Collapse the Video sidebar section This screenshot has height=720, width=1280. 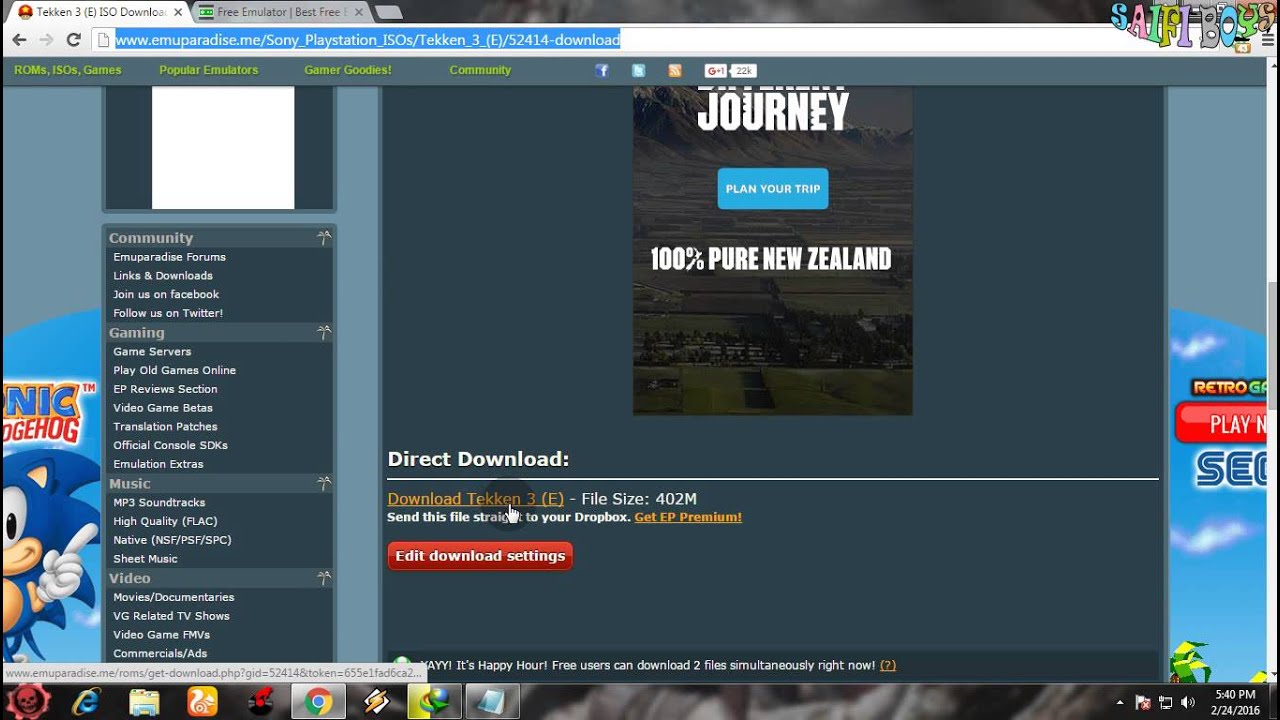tap(324, 578)
